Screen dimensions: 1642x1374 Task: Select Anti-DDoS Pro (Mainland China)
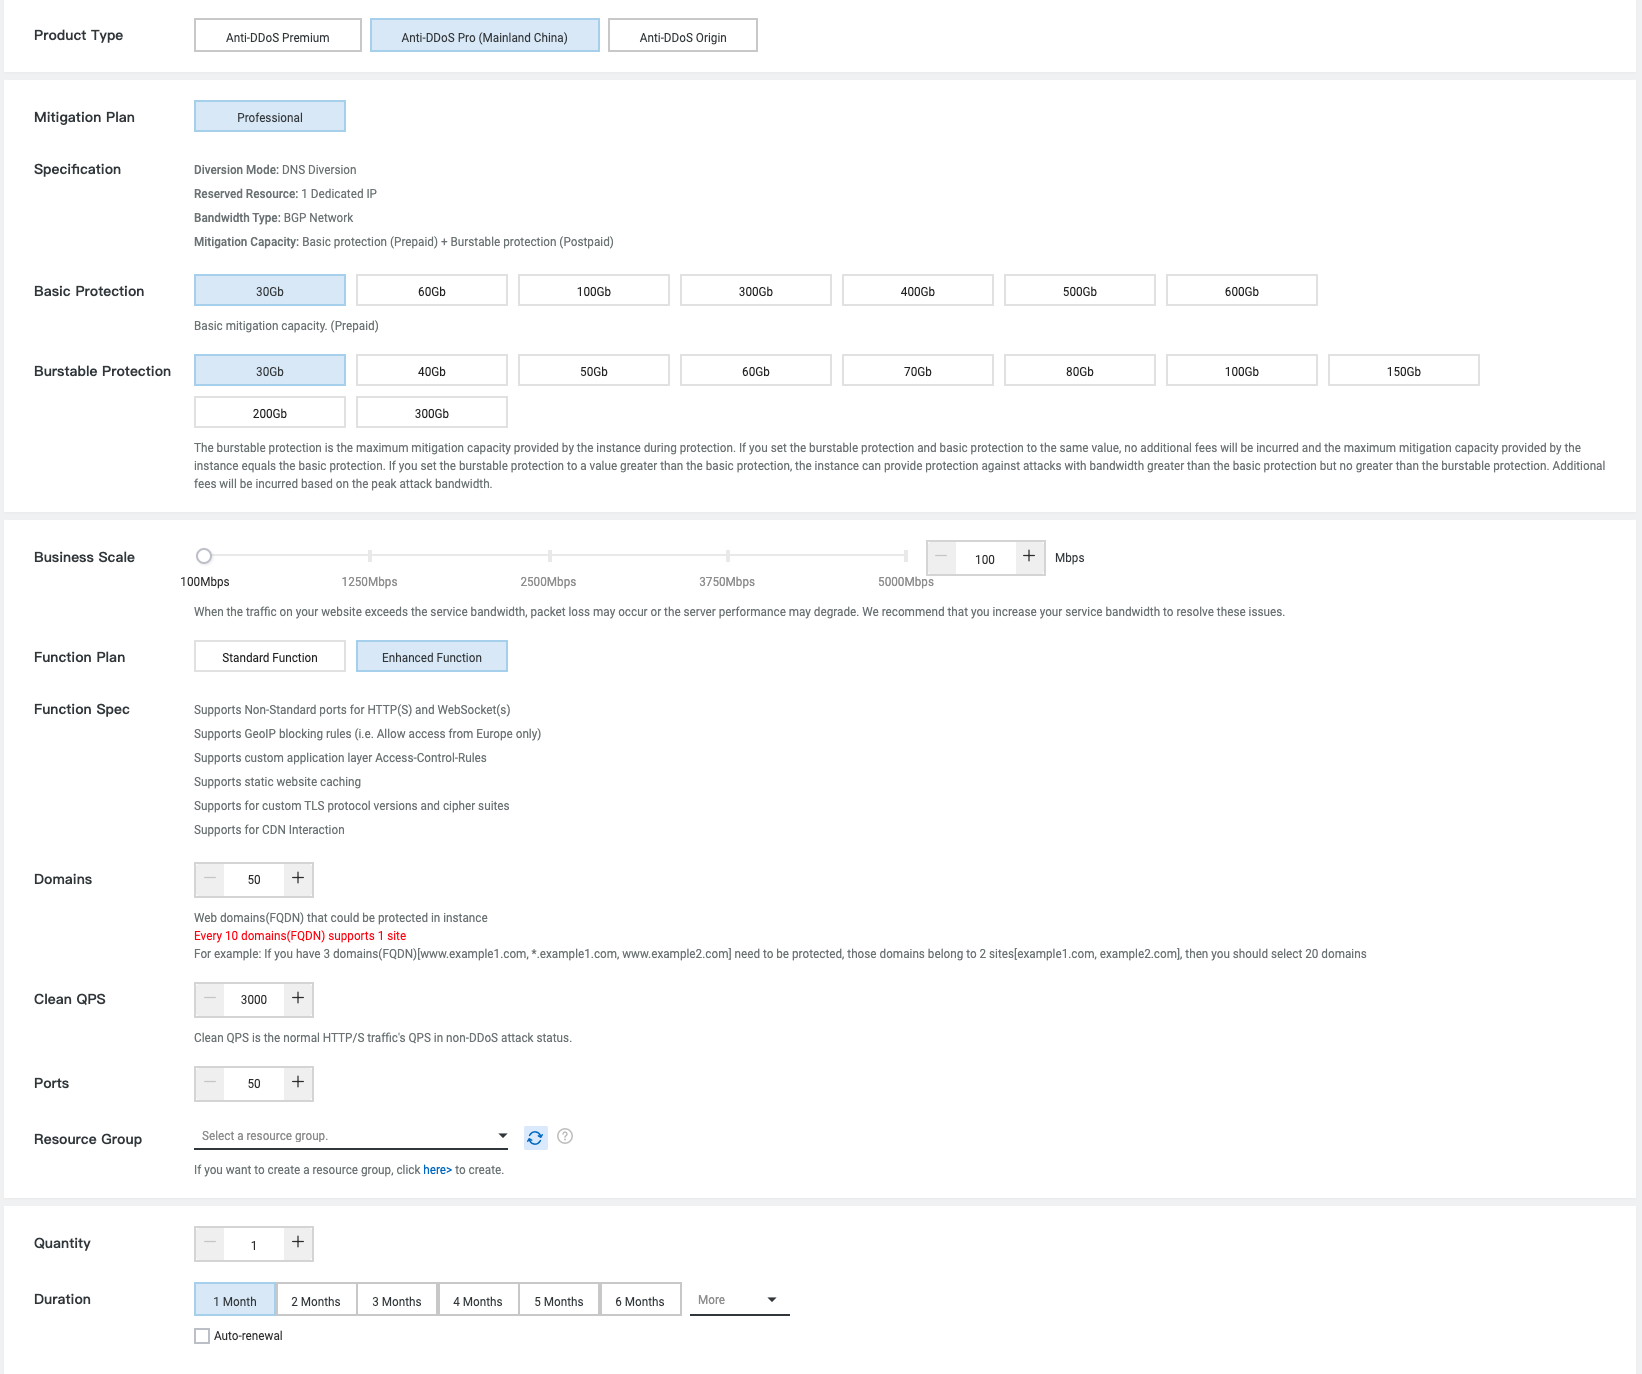(485, 35)
